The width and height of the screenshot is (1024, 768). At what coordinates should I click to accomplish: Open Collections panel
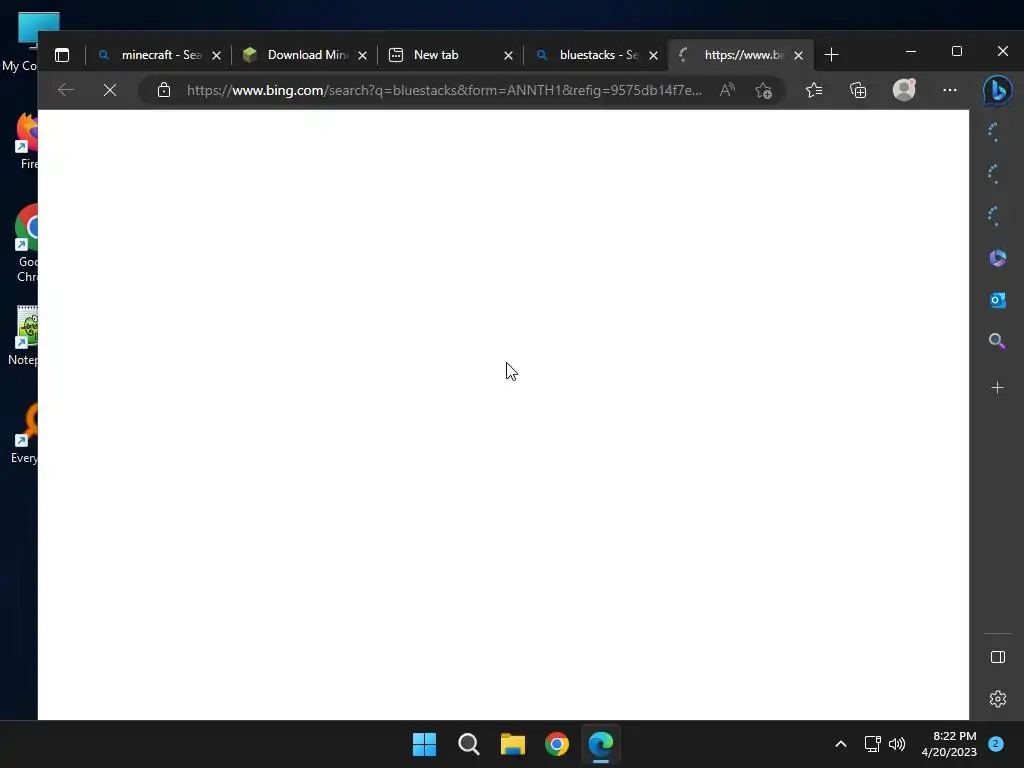(858, 90)
